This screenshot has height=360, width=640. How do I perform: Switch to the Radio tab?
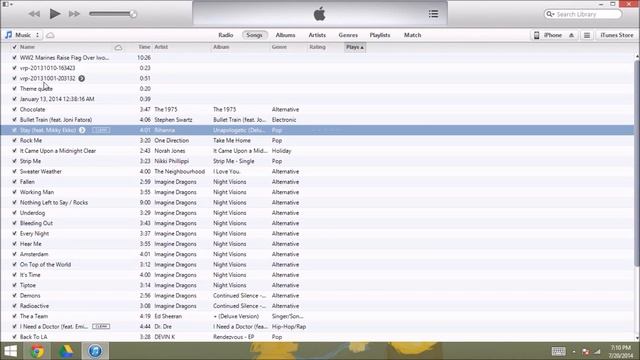226,35
